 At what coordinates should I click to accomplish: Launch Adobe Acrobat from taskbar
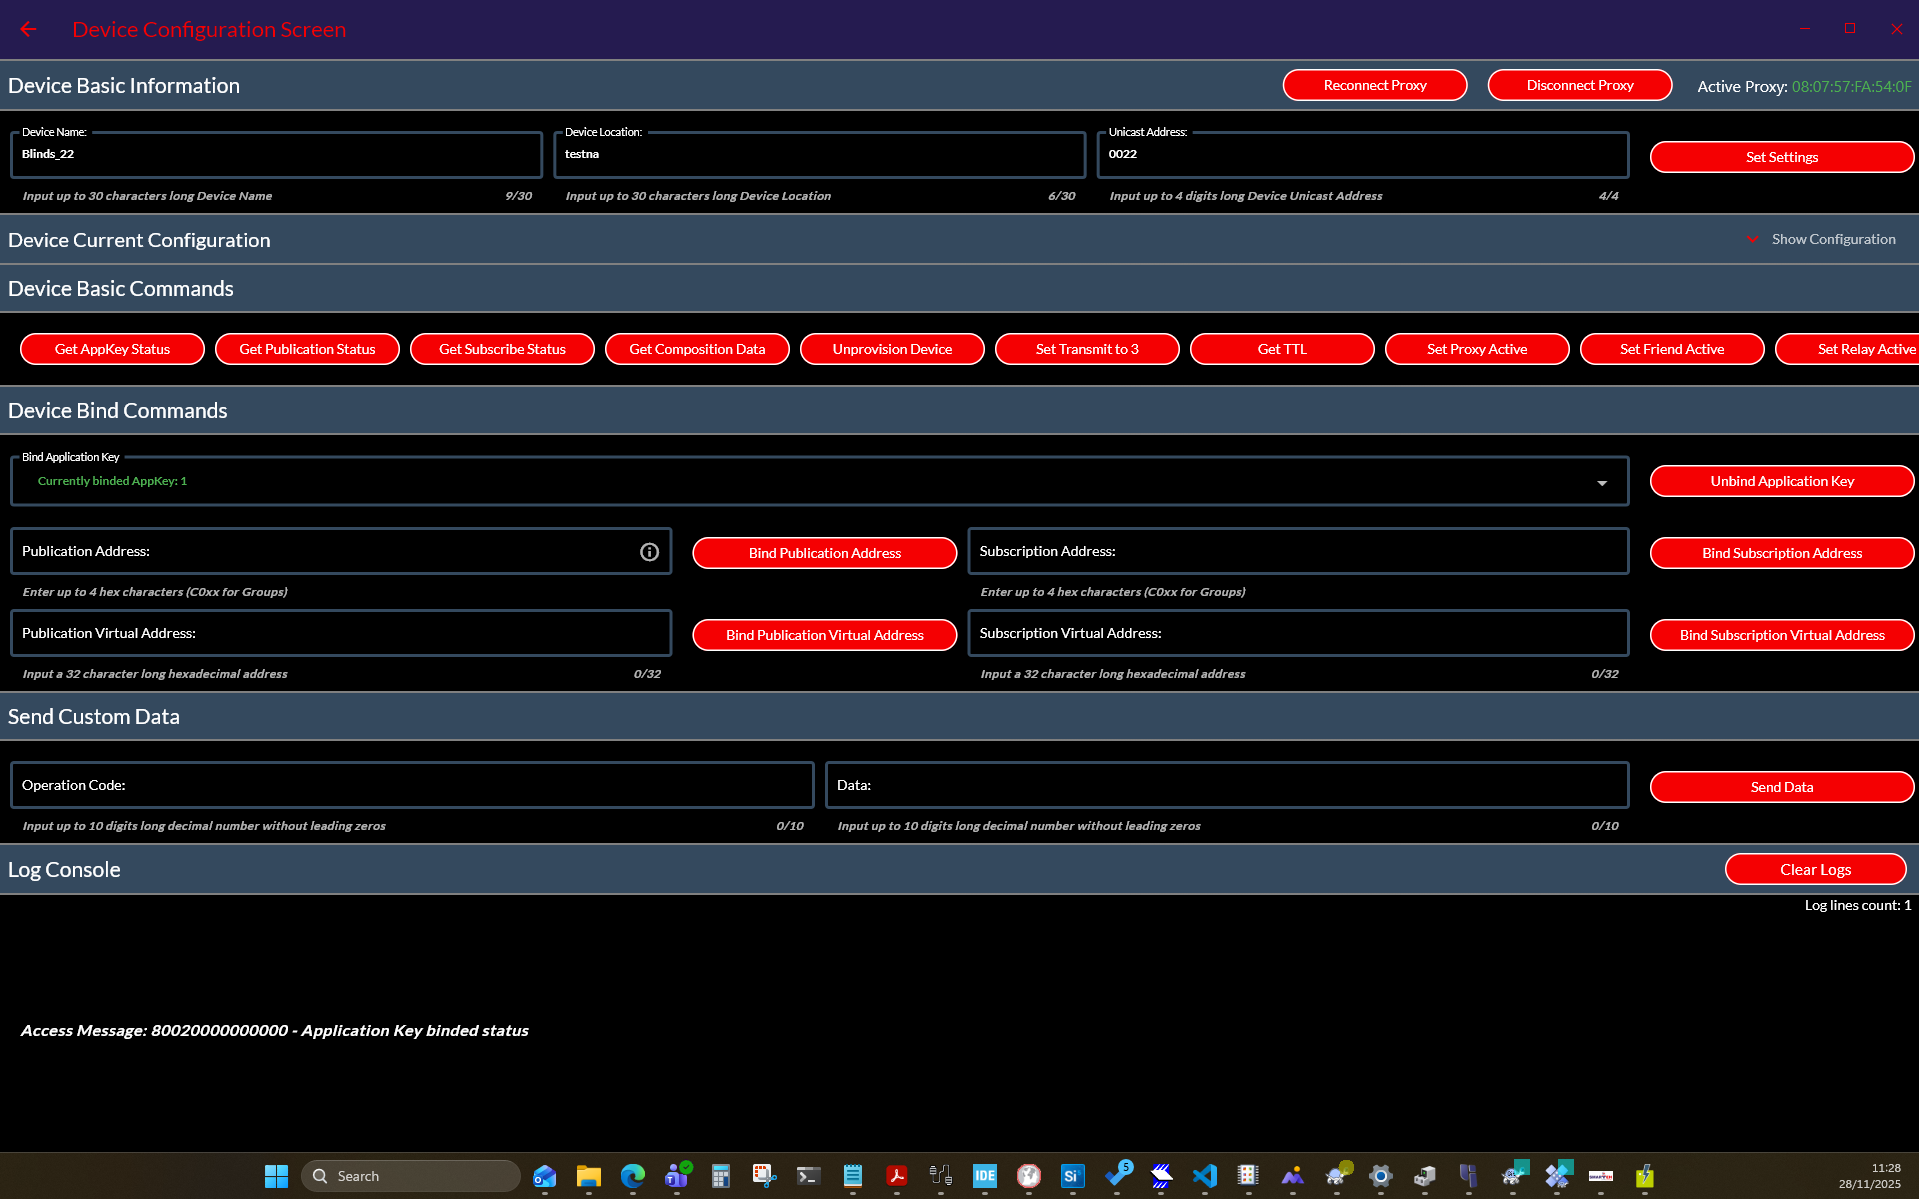[897, 1176]
